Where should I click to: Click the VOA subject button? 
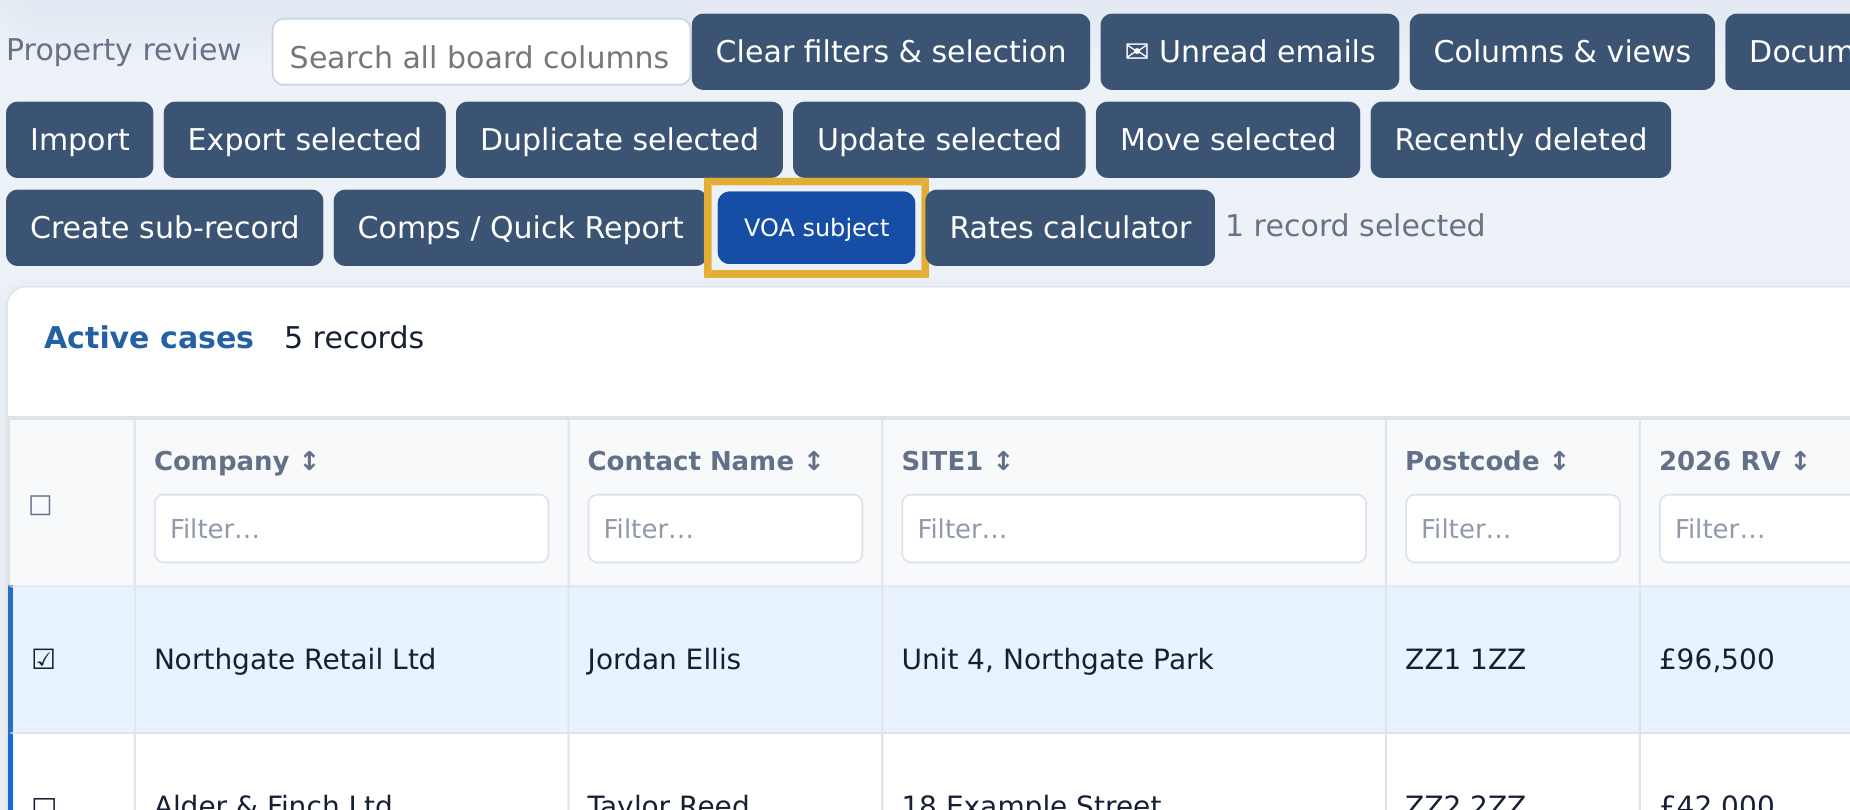(816, 228)
